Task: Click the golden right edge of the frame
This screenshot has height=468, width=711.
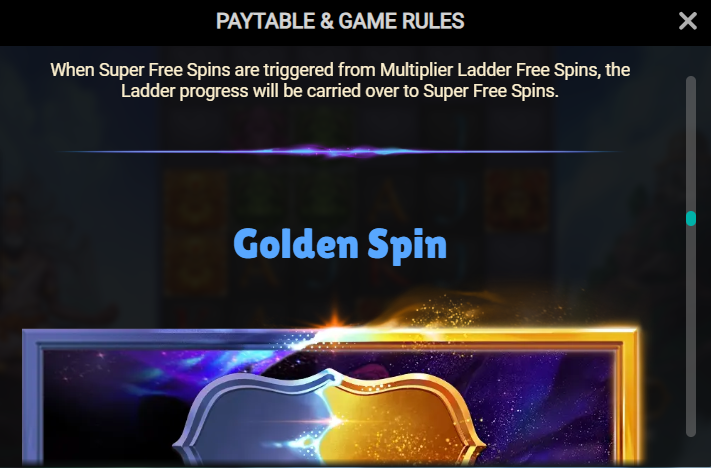Action: (628, 399)
